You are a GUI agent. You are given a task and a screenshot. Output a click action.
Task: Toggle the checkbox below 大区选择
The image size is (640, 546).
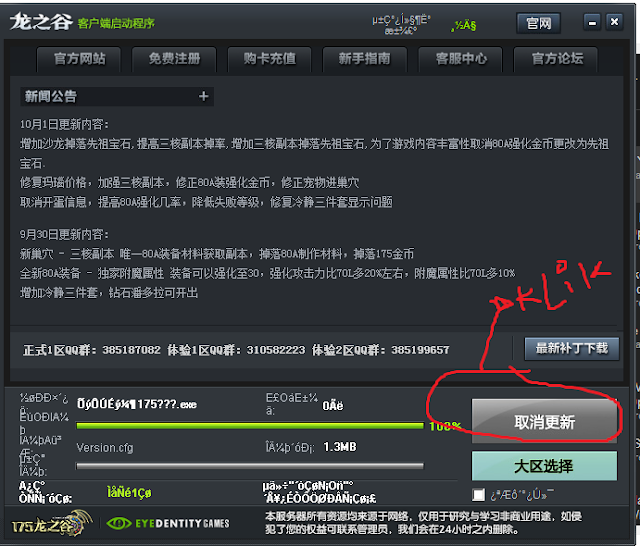(478, 495)
